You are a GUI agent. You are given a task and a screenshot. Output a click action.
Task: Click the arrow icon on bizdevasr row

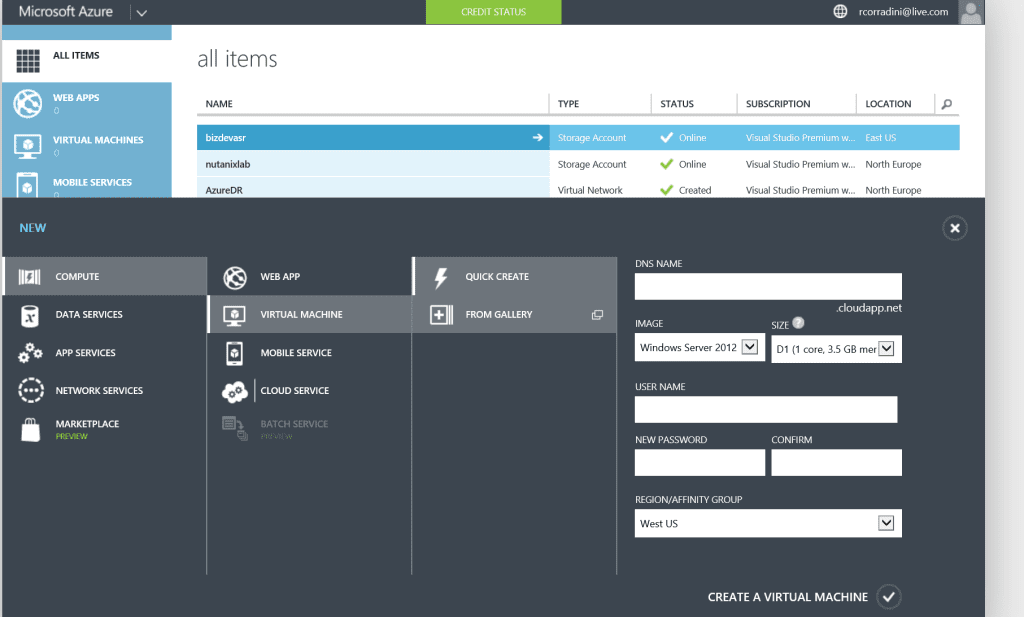coord(537,138)
